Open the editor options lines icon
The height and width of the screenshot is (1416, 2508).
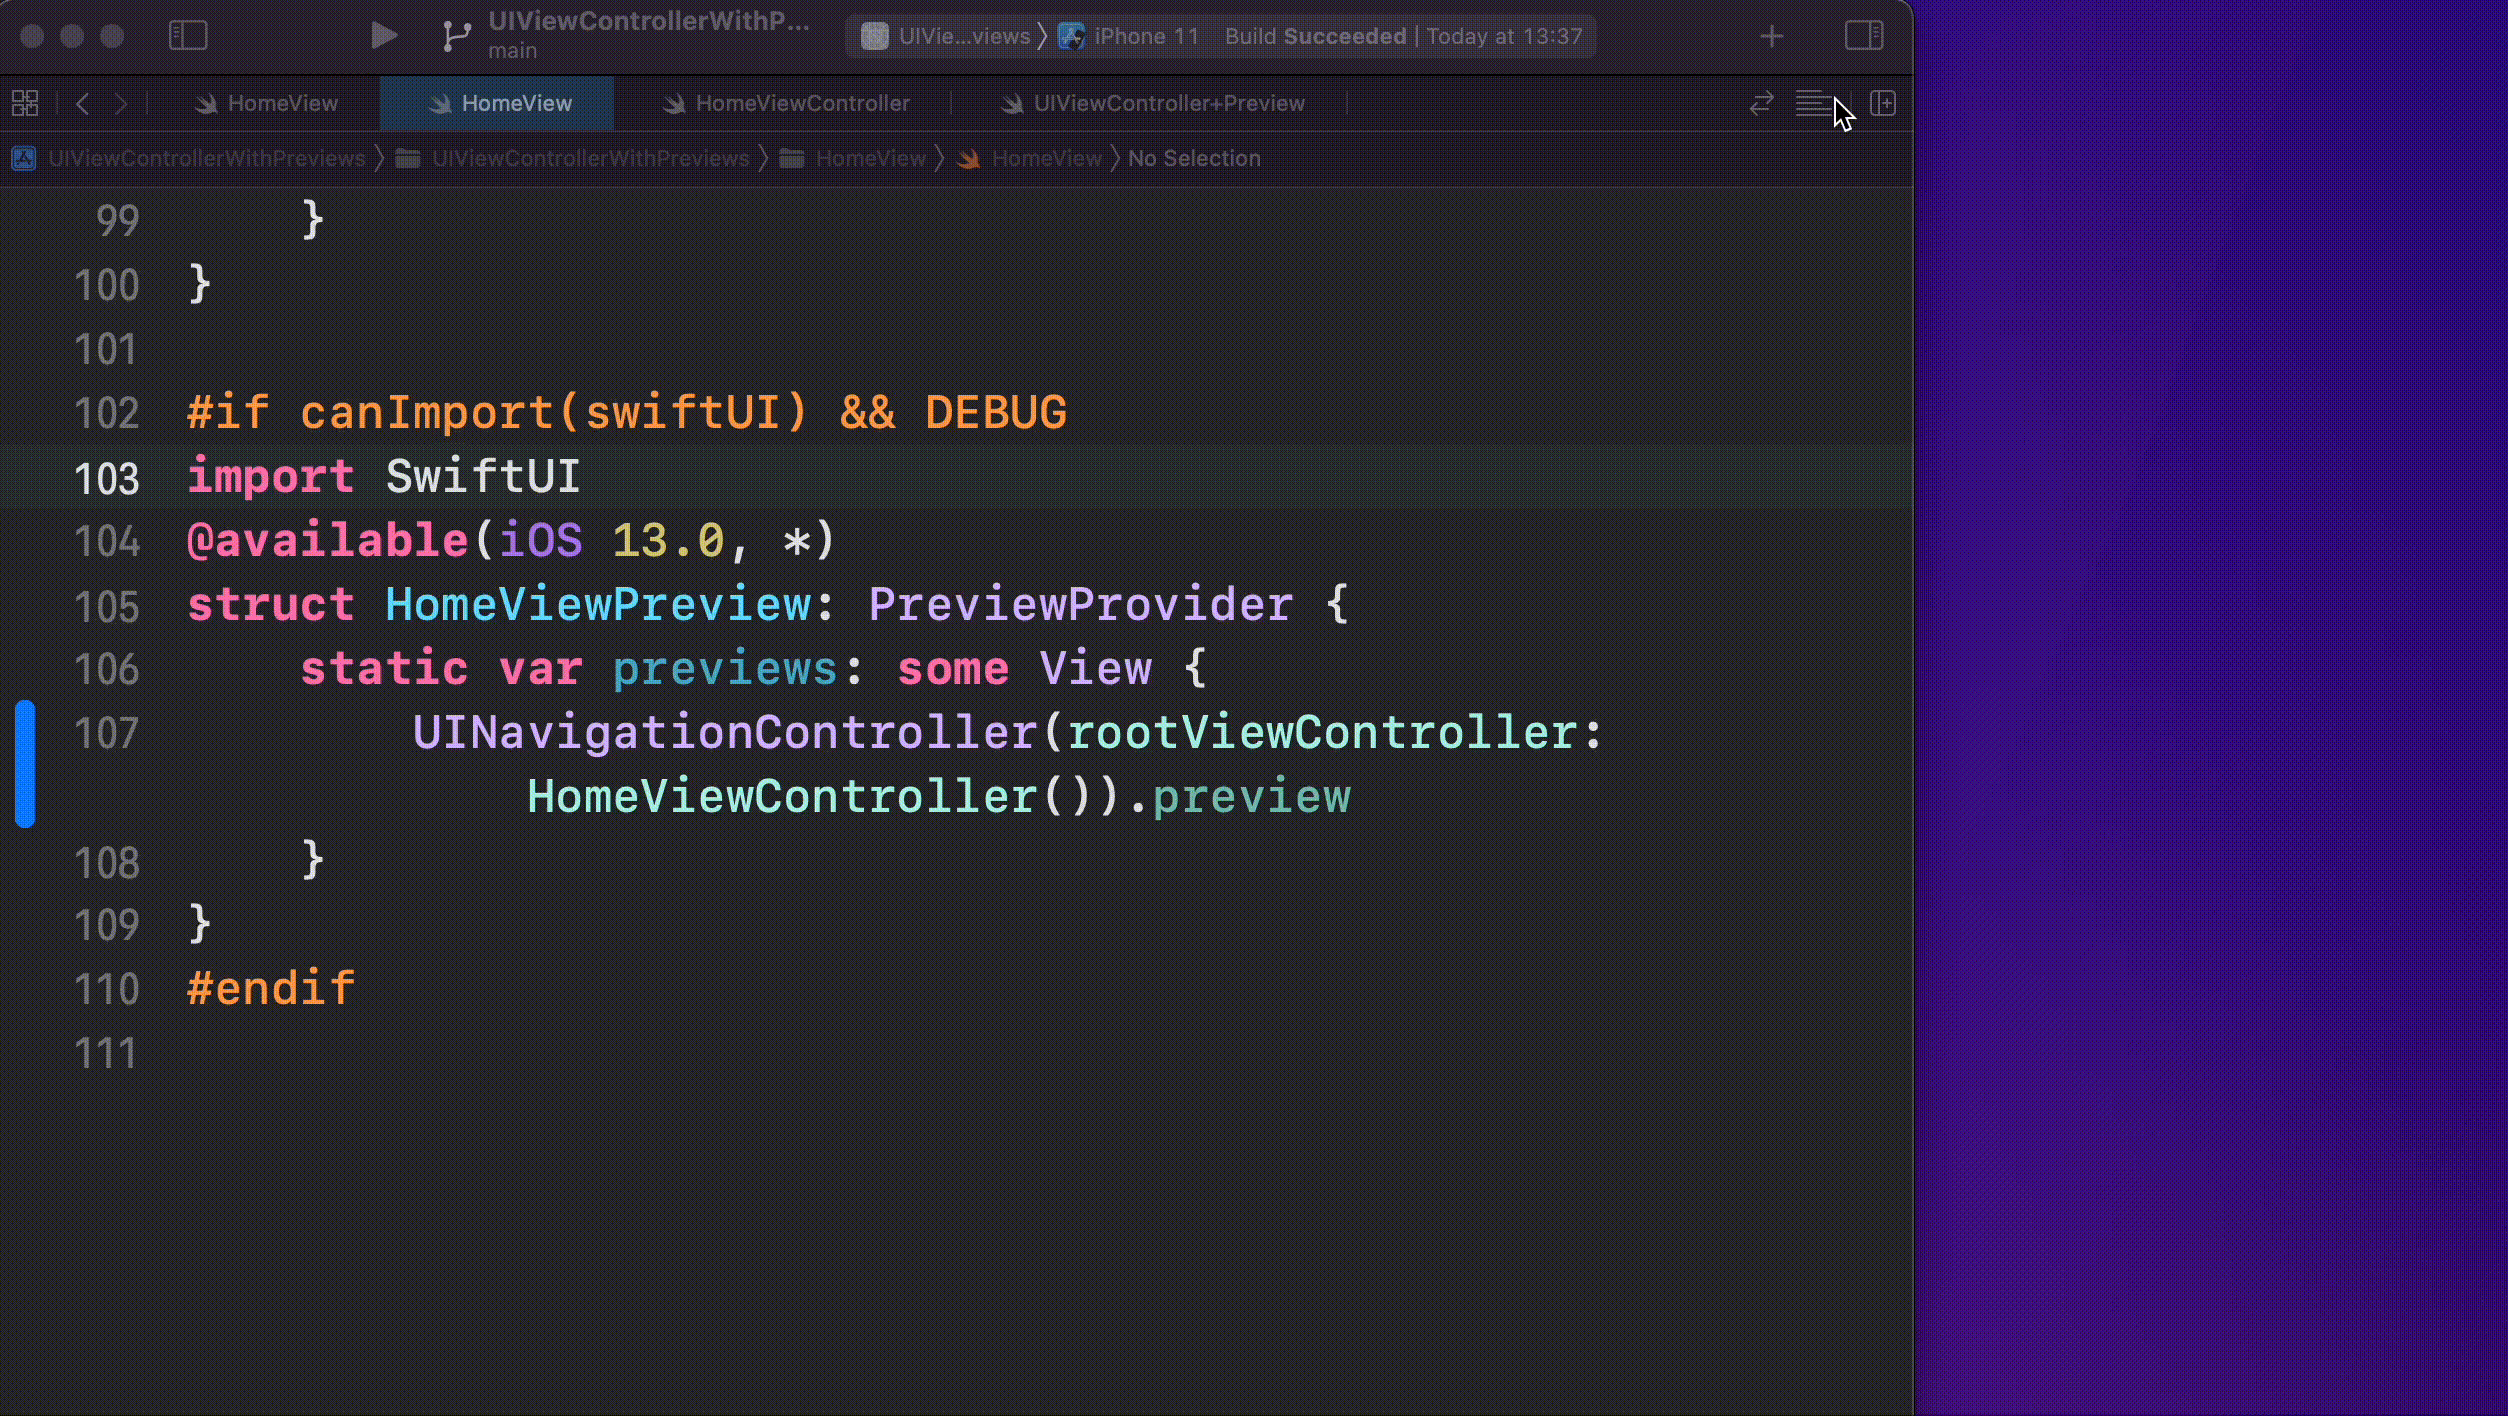[x=1812, y=103]
